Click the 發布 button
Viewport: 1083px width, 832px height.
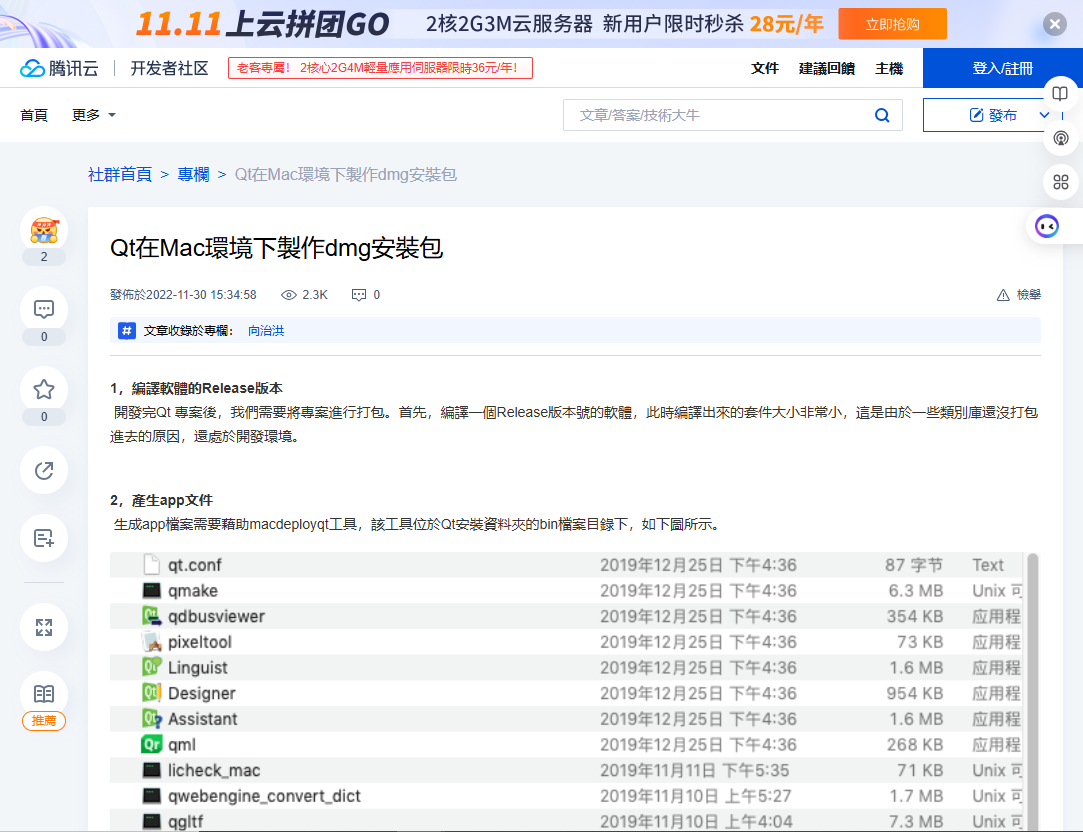[x=993, y=115]
